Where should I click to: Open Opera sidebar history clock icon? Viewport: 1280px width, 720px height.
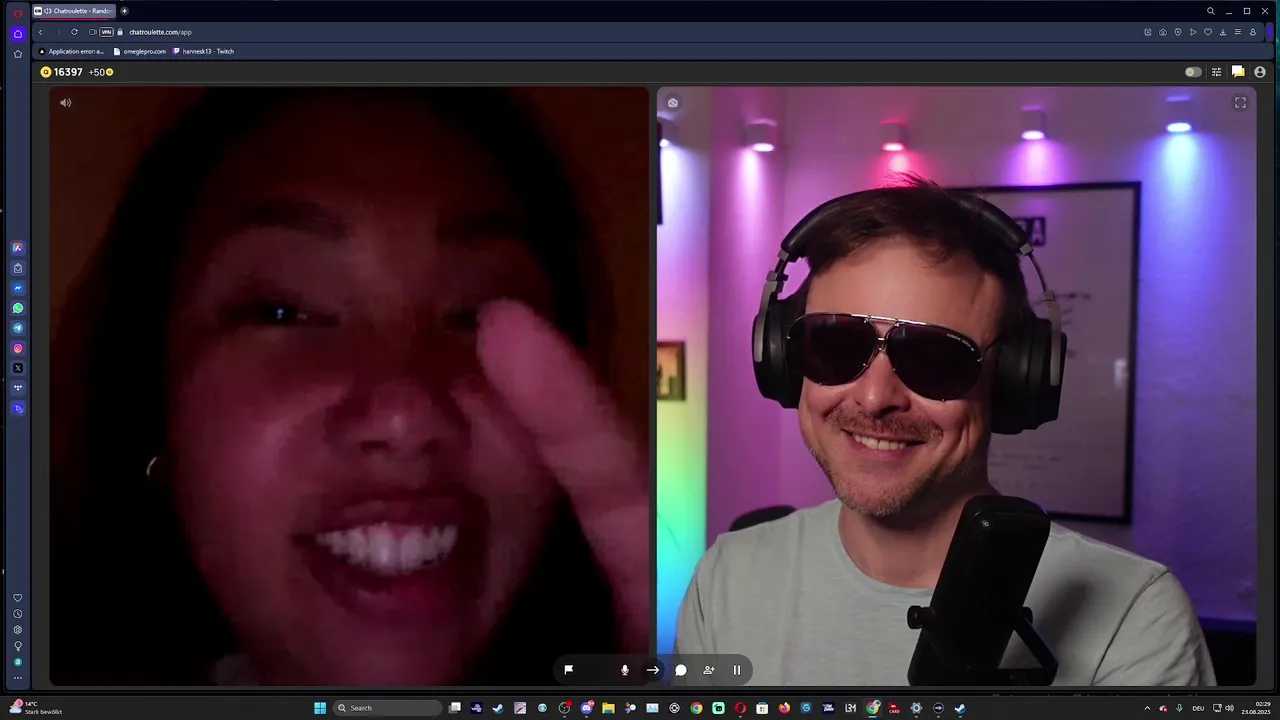click(x=17, y=614)
